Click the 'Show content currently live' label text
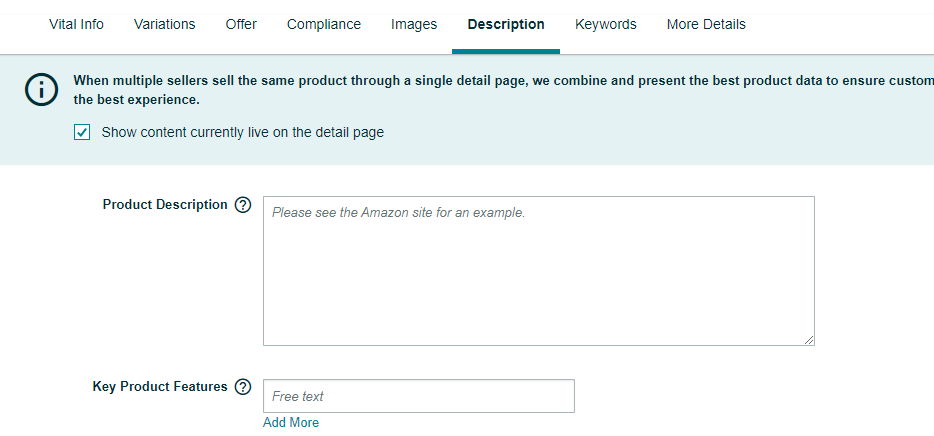The height and width of the screenshot is (436, 934). (242, 132)
